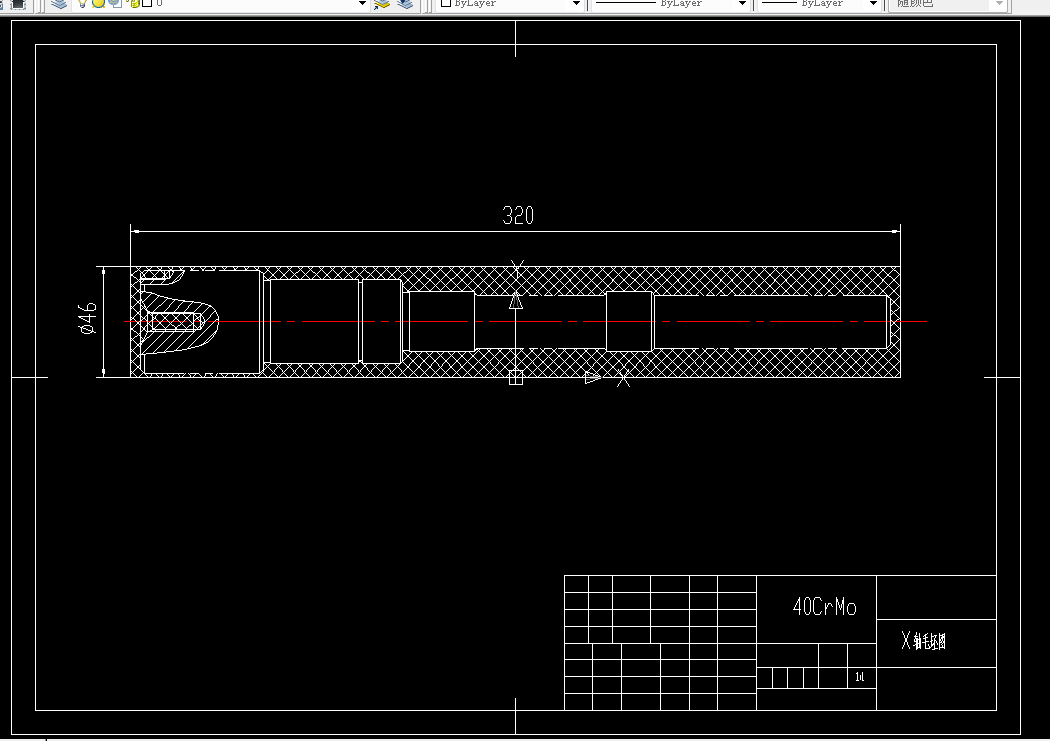Click the square grip below the shaft

pyautogui.click(x=516, y=378)
